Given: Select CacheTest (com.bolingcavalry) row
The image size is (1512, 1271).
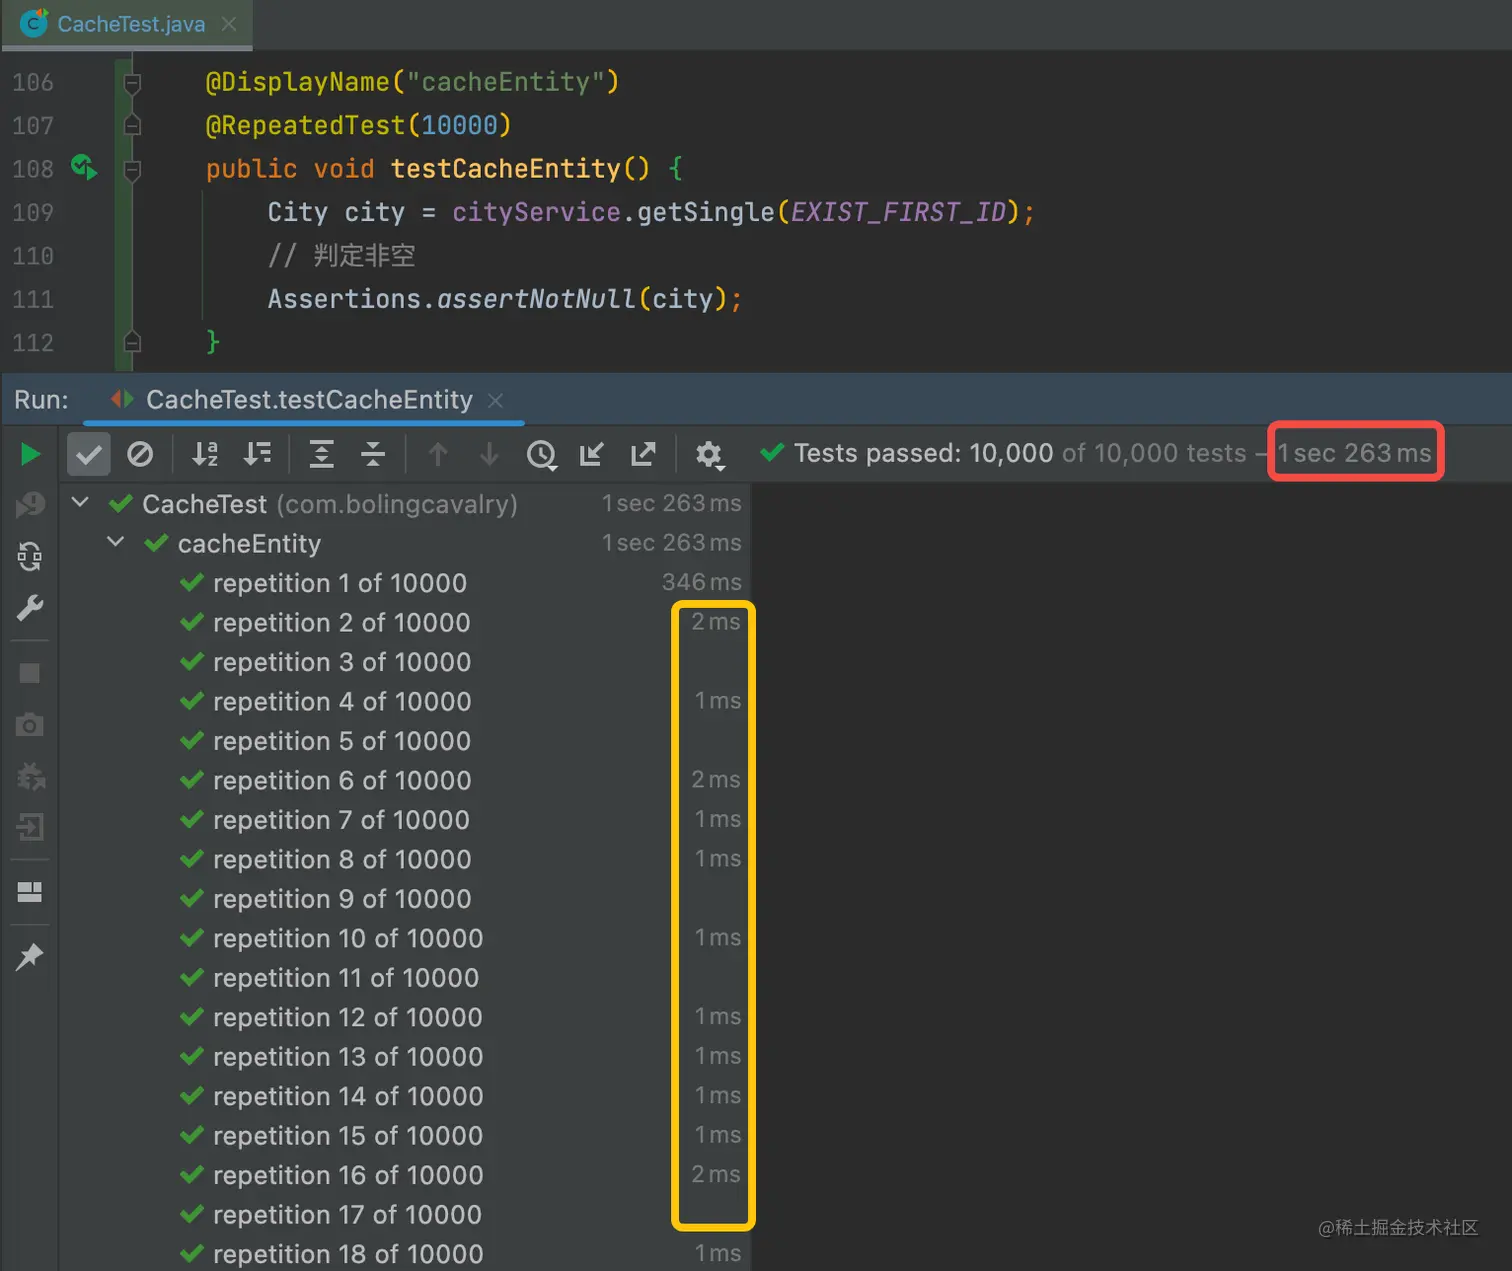Looking at the screenshot, I should (x=405, y=503).
